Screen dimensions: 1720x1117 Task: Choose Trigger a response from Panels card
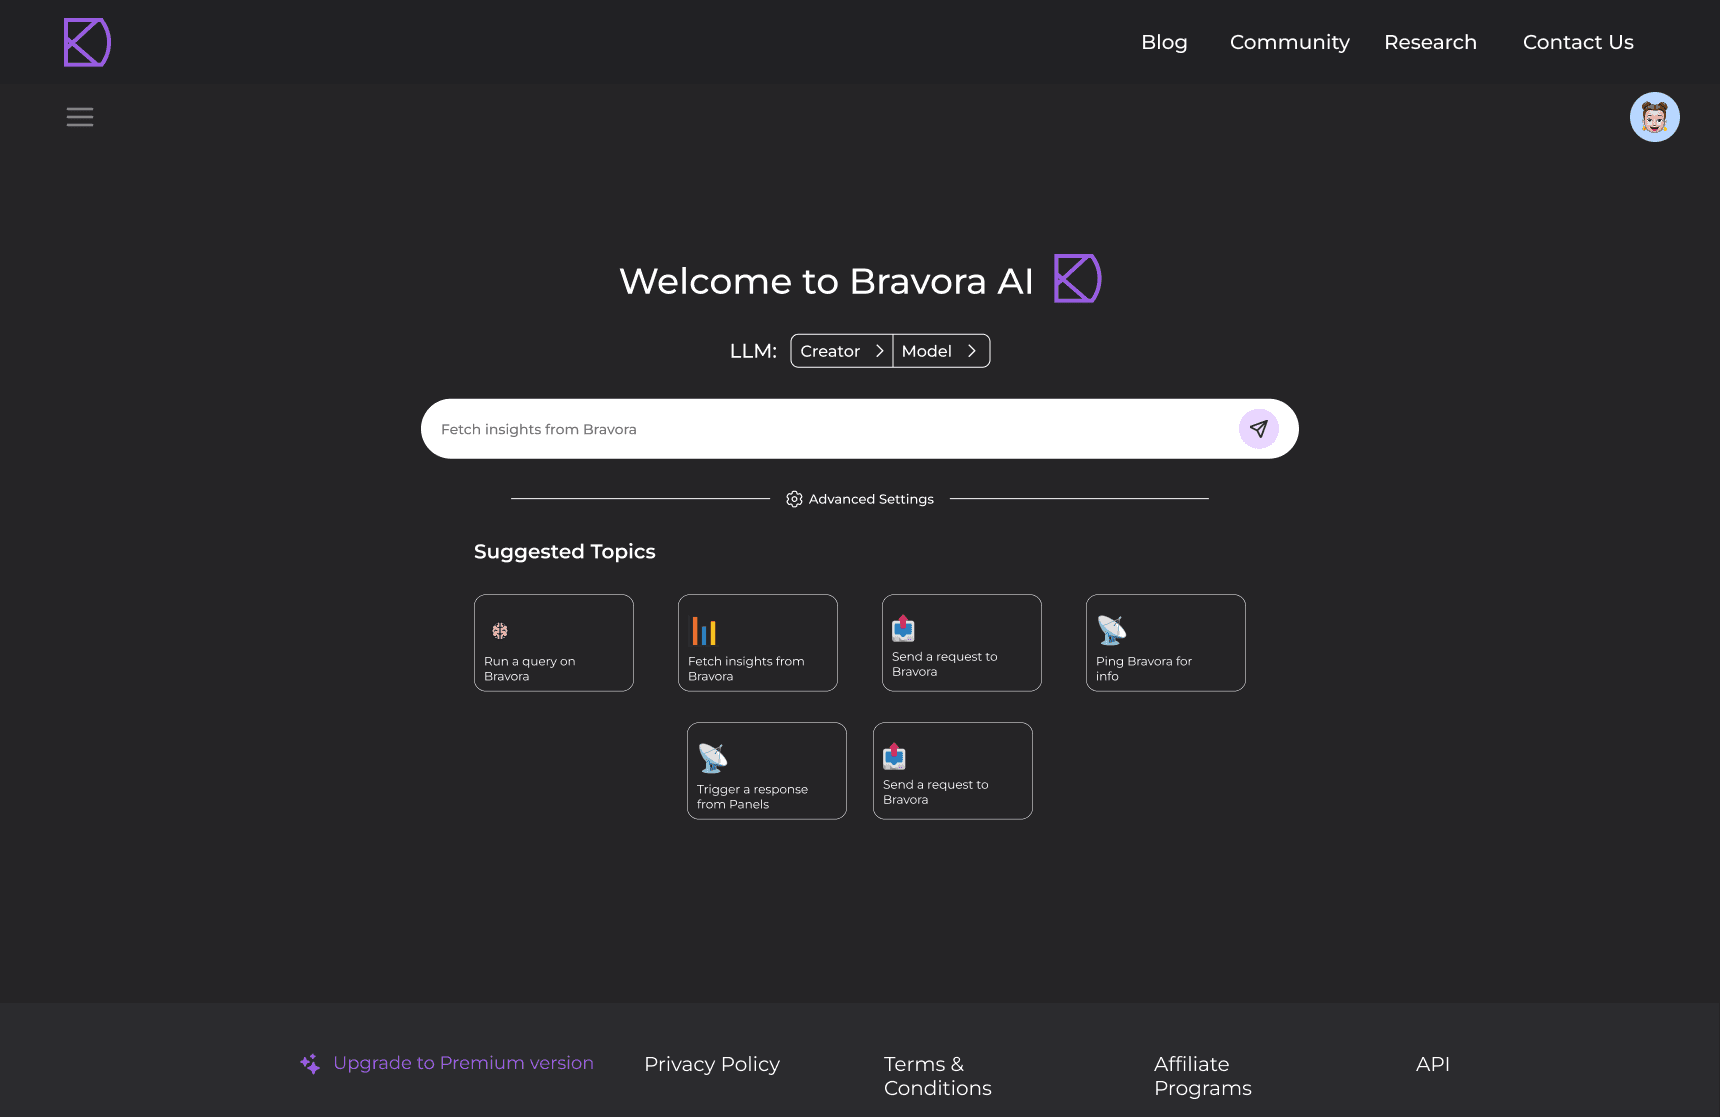767,771
